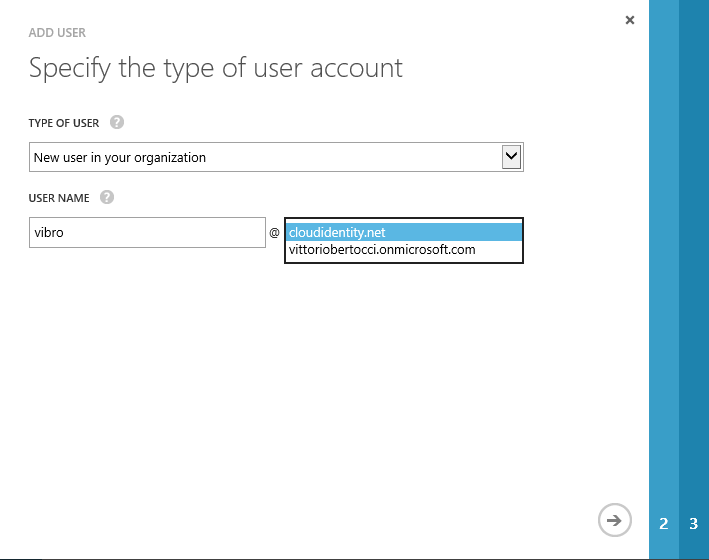This screenshot has height=560, width=709.
Task: Click the next arrow button
Action: click(x=614, y=520)
